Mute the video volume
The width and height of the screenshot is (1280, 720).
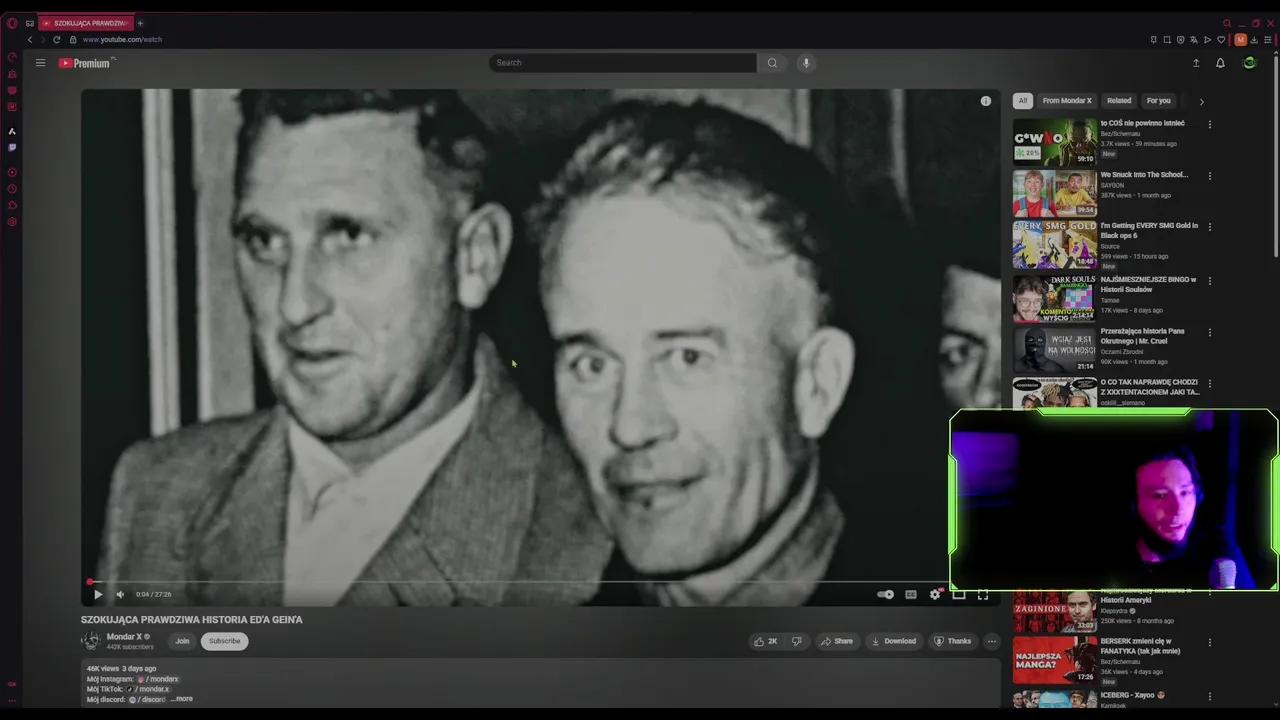pyautogui.click(x=120, y=594)
